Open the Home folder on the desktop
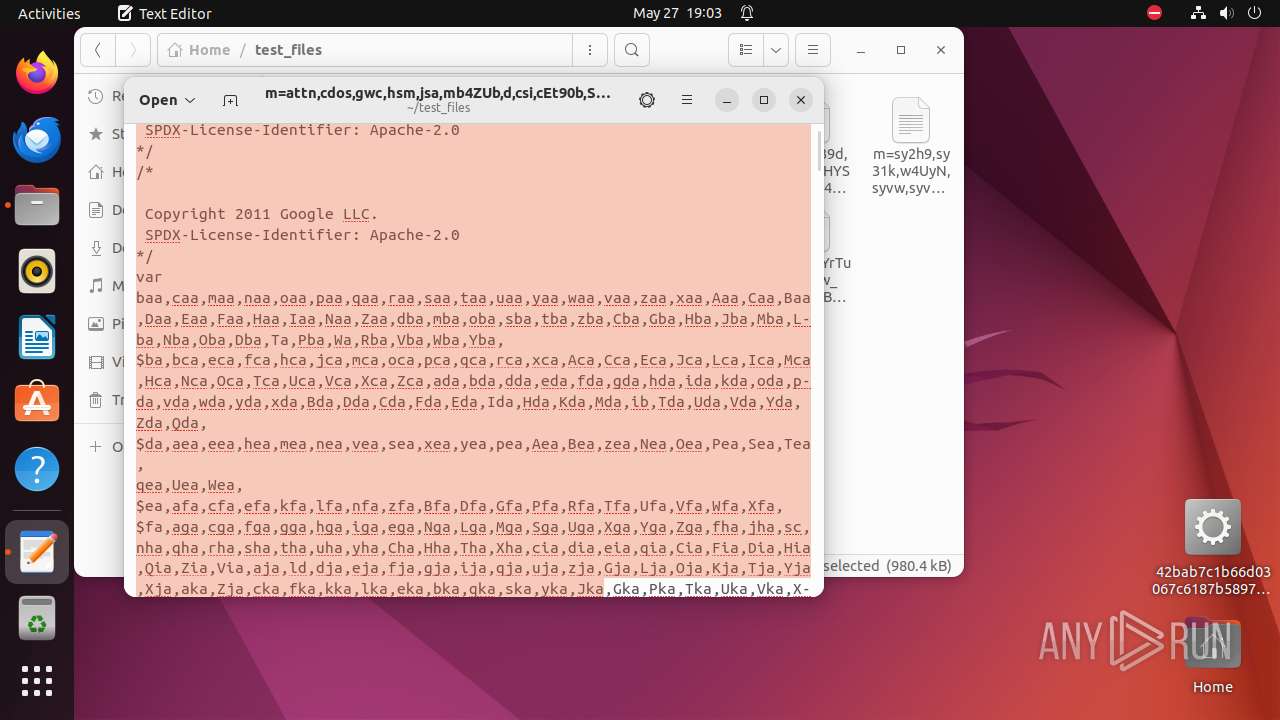This screenshot has width=1280, height=720. (x=1212, y=656)
